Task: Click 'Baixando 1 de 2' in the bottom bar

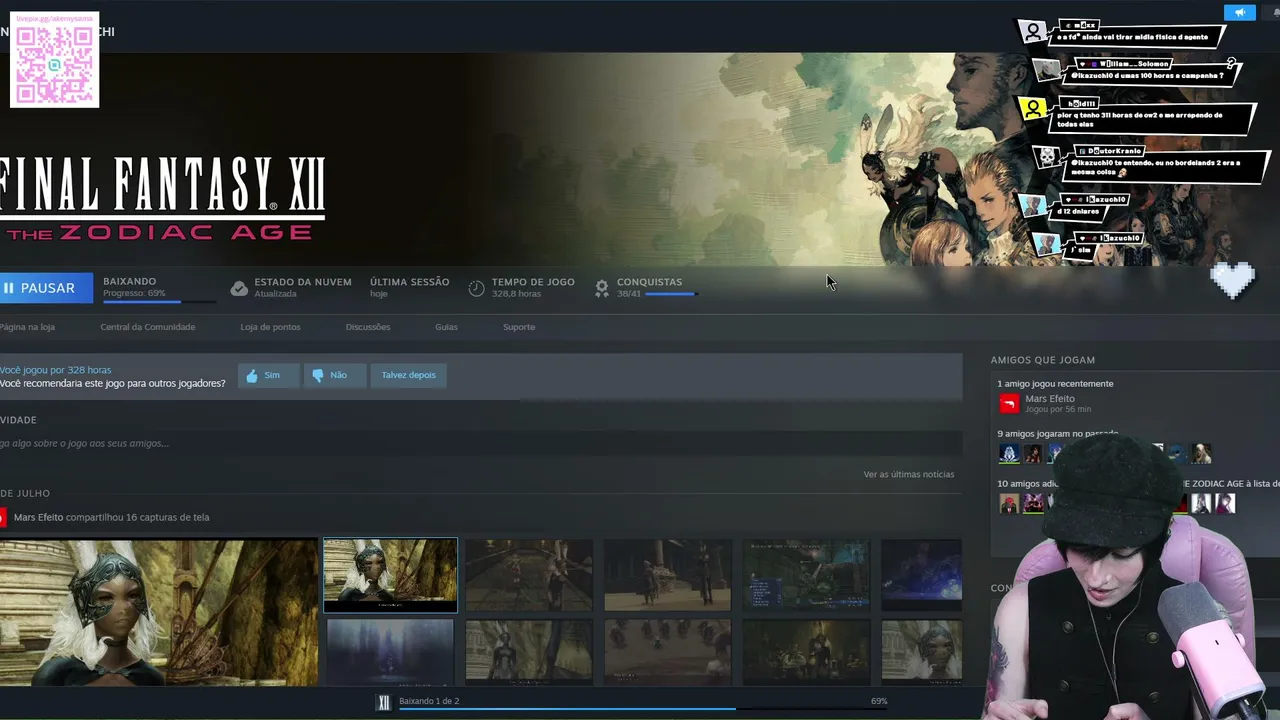Action: (429, 701)
